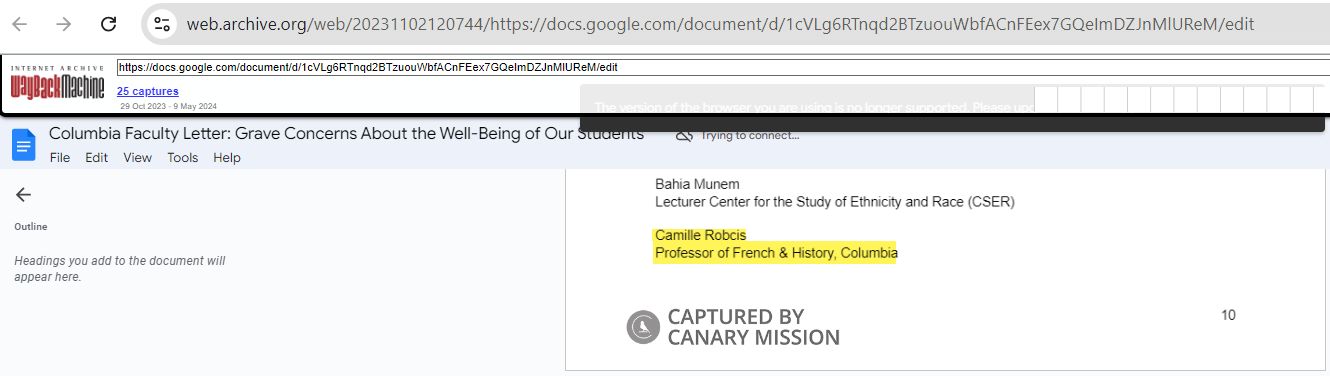Click the Google Docs blue document icon

coord(23,145)
